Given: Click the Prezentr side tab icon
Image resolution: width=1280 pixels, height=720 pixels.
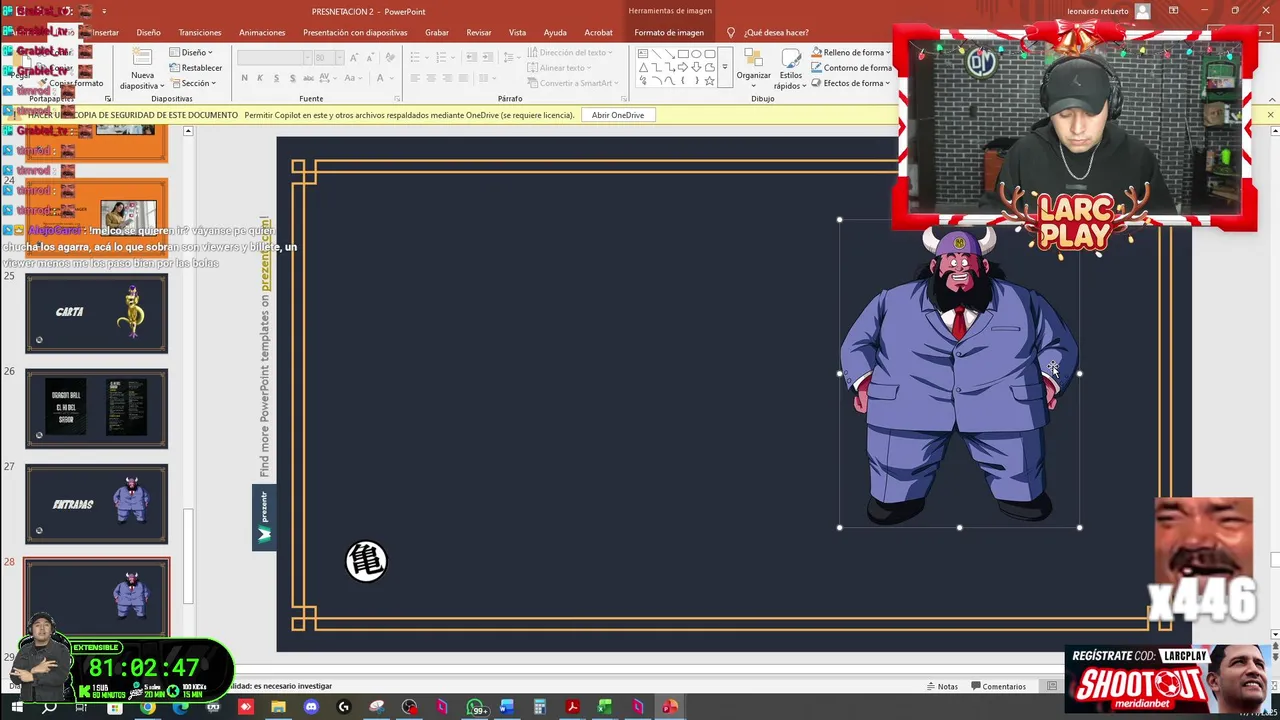Looking at the screenshot, I should pyautogui.click(x=264, y=517).
